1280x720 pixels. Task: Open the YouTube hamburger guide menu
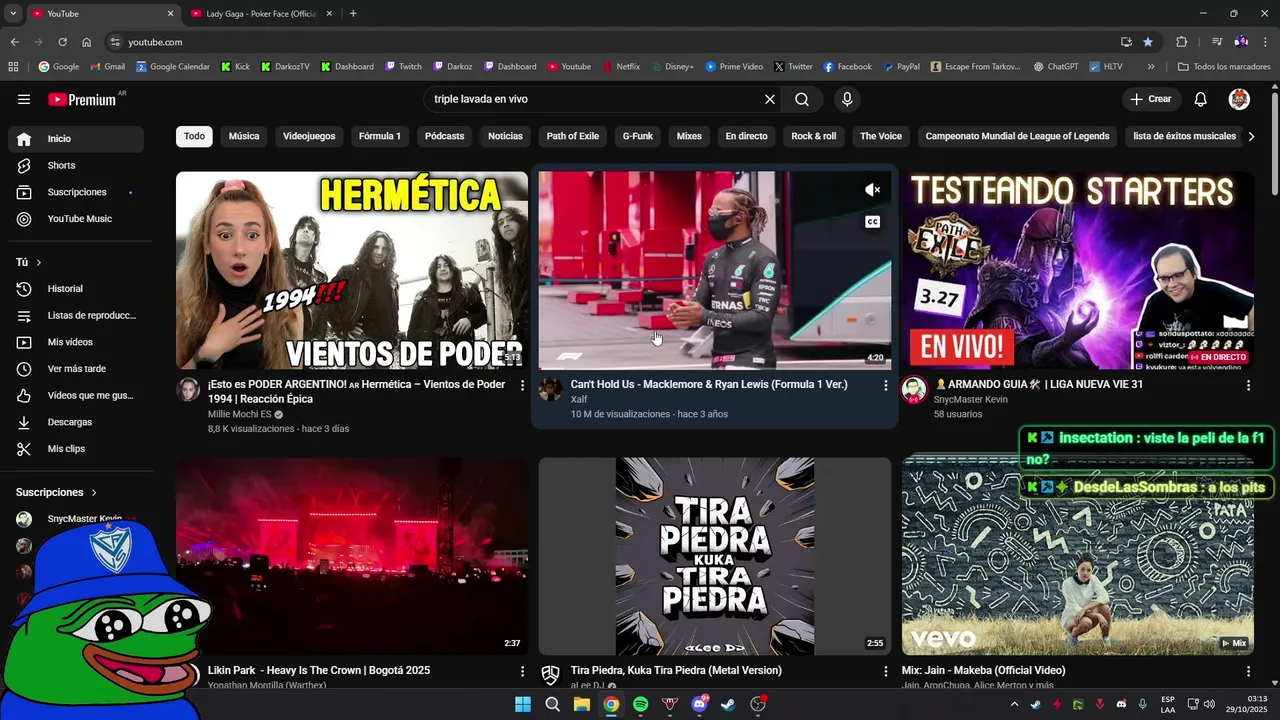tap(24, 99)
